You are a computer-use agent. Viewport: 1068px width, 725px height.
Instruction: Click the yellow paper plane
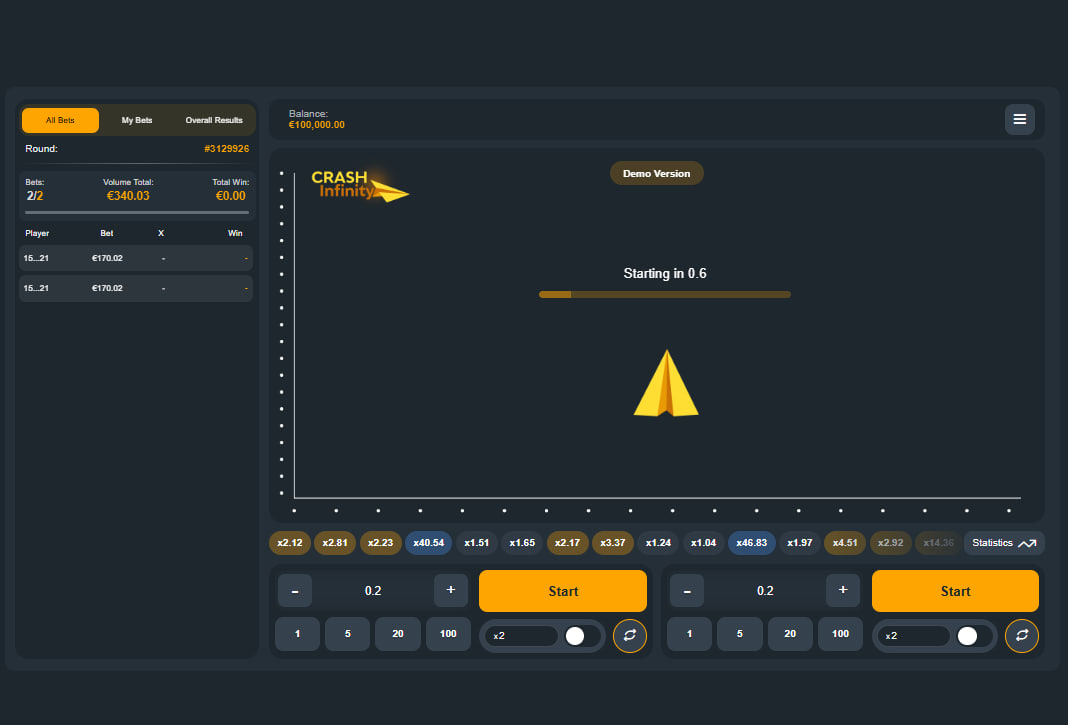point(666,383)
